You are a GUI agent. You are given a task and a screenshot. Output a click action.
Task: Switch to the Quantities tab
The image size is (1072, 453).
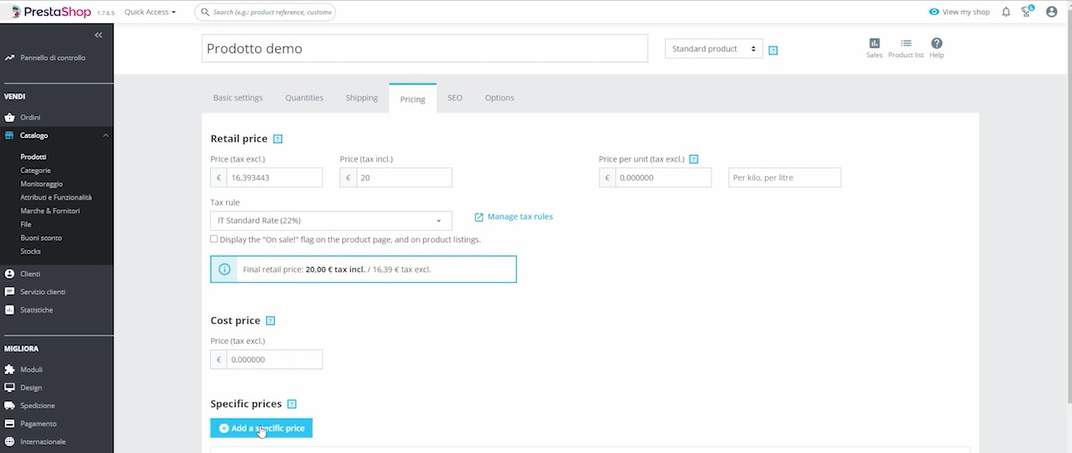(x=304, y=98)
